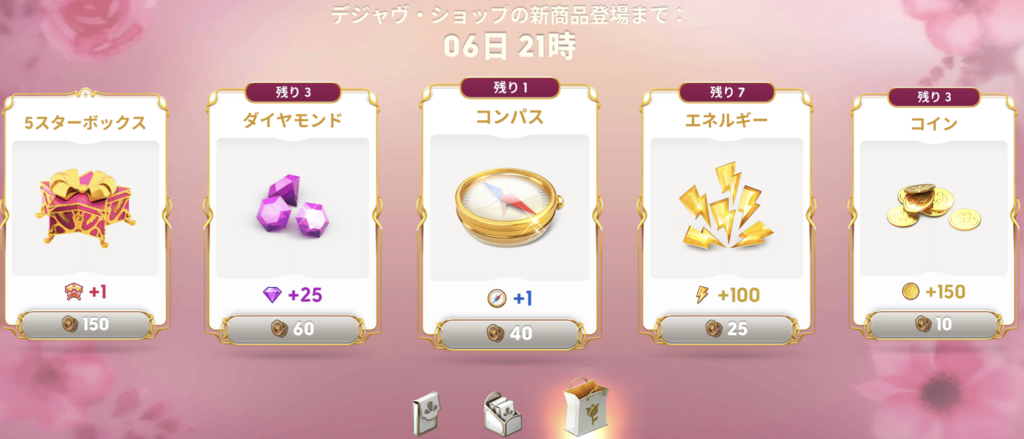The height and width of the screenshot is (439, 1024).
Task: Buy 5スターボックス for 150 tokens
Action: tap(86, 325)
